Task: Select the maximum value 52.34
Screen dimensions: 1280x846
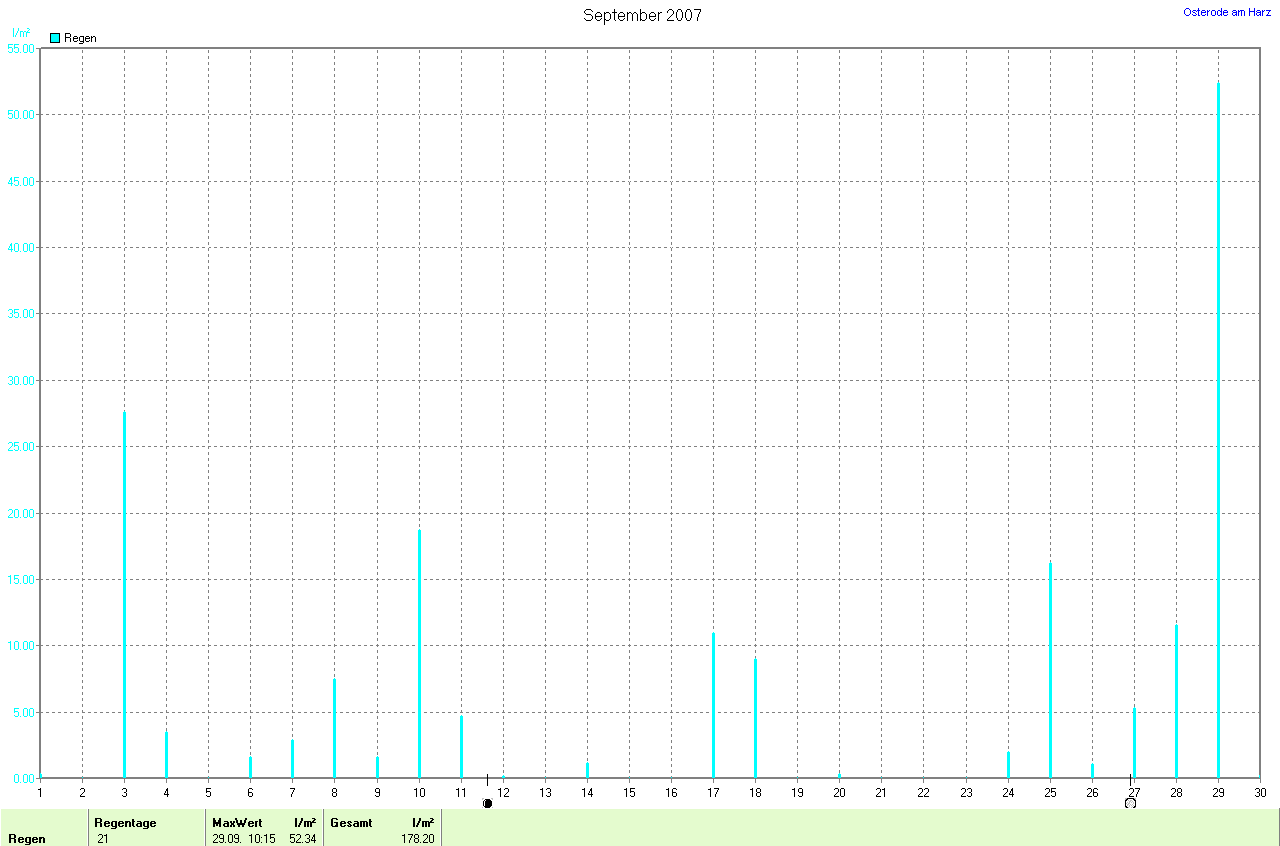Action: (x=302, y=839)
